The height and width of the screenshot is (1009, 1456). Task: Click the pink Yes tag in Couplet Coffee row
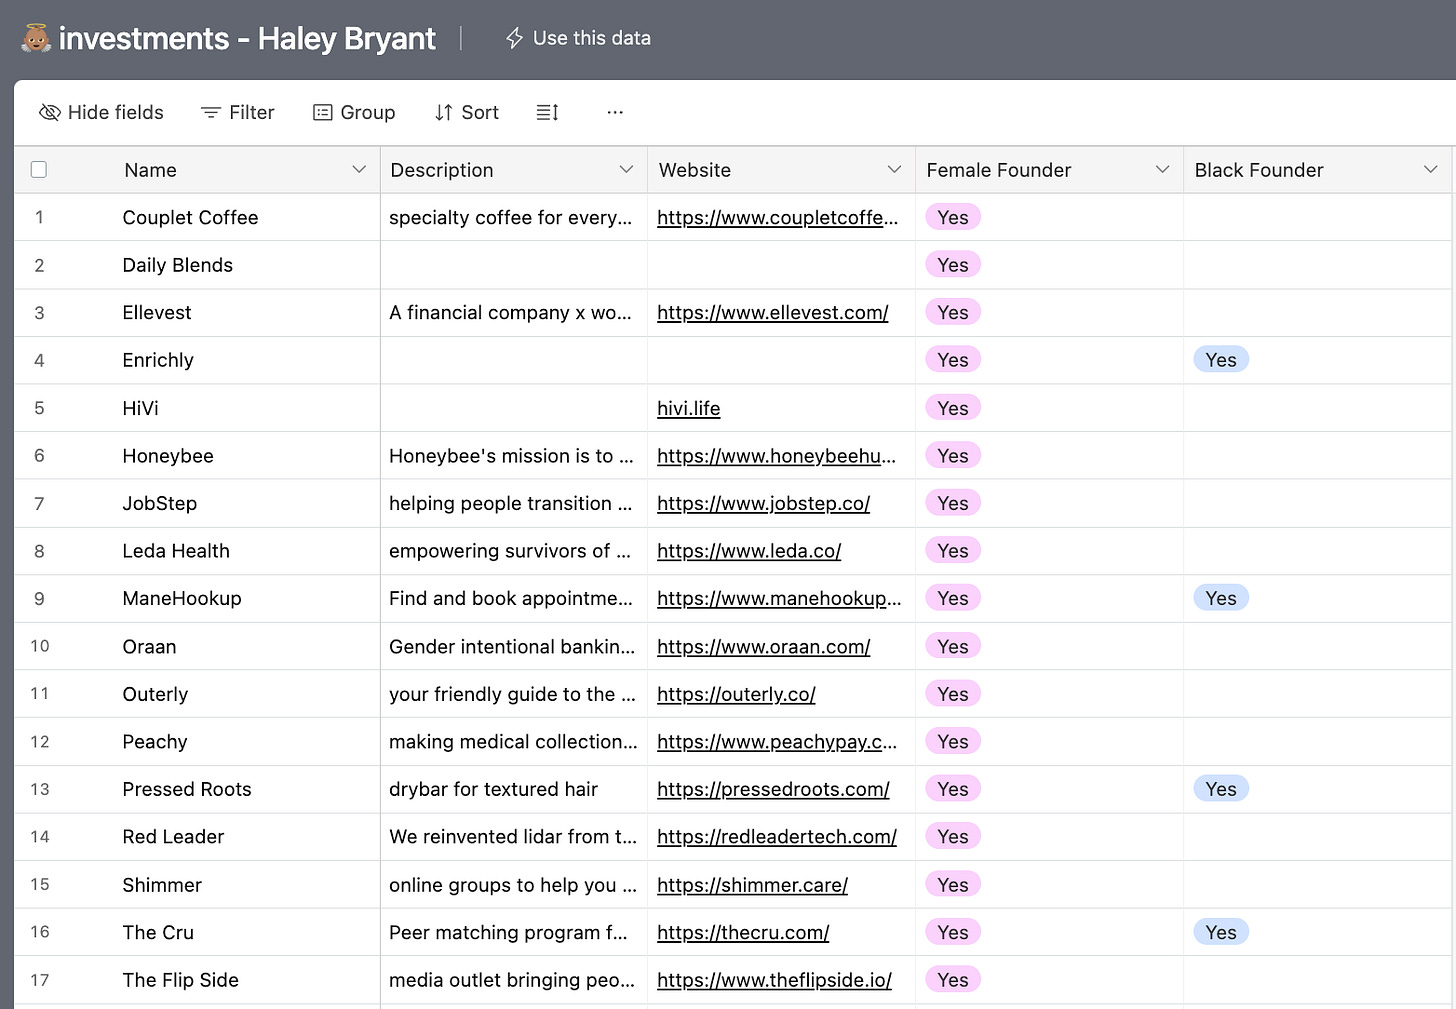(x=952, y=217)
